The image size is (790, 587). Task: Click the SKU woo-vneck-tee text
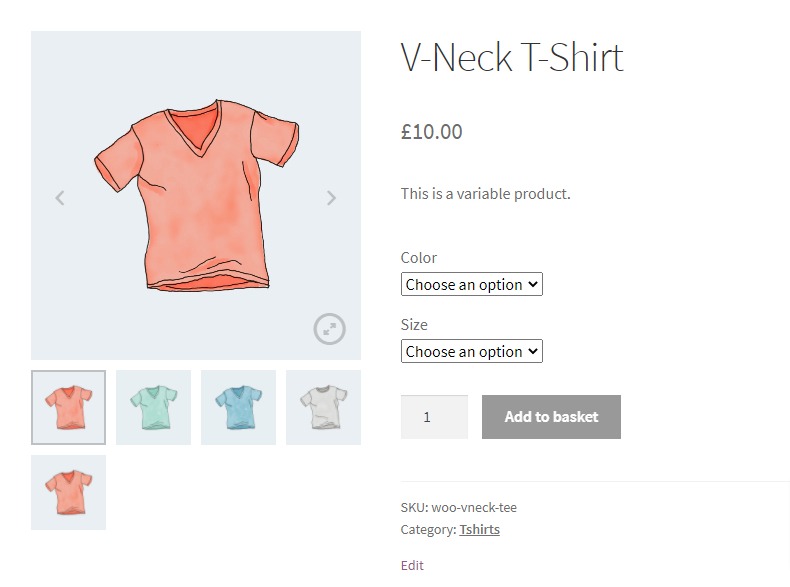(459, 508)
